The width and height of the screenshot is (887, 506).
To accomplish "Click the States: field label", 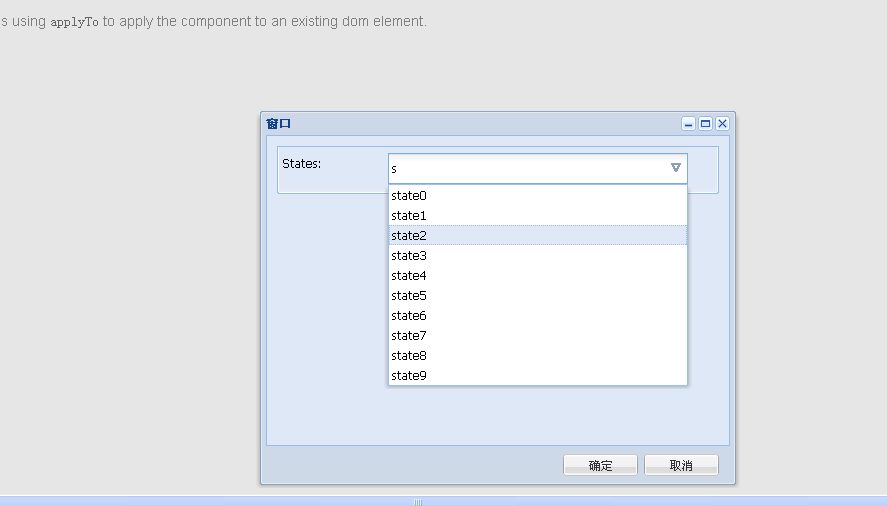I will (302, 164).
